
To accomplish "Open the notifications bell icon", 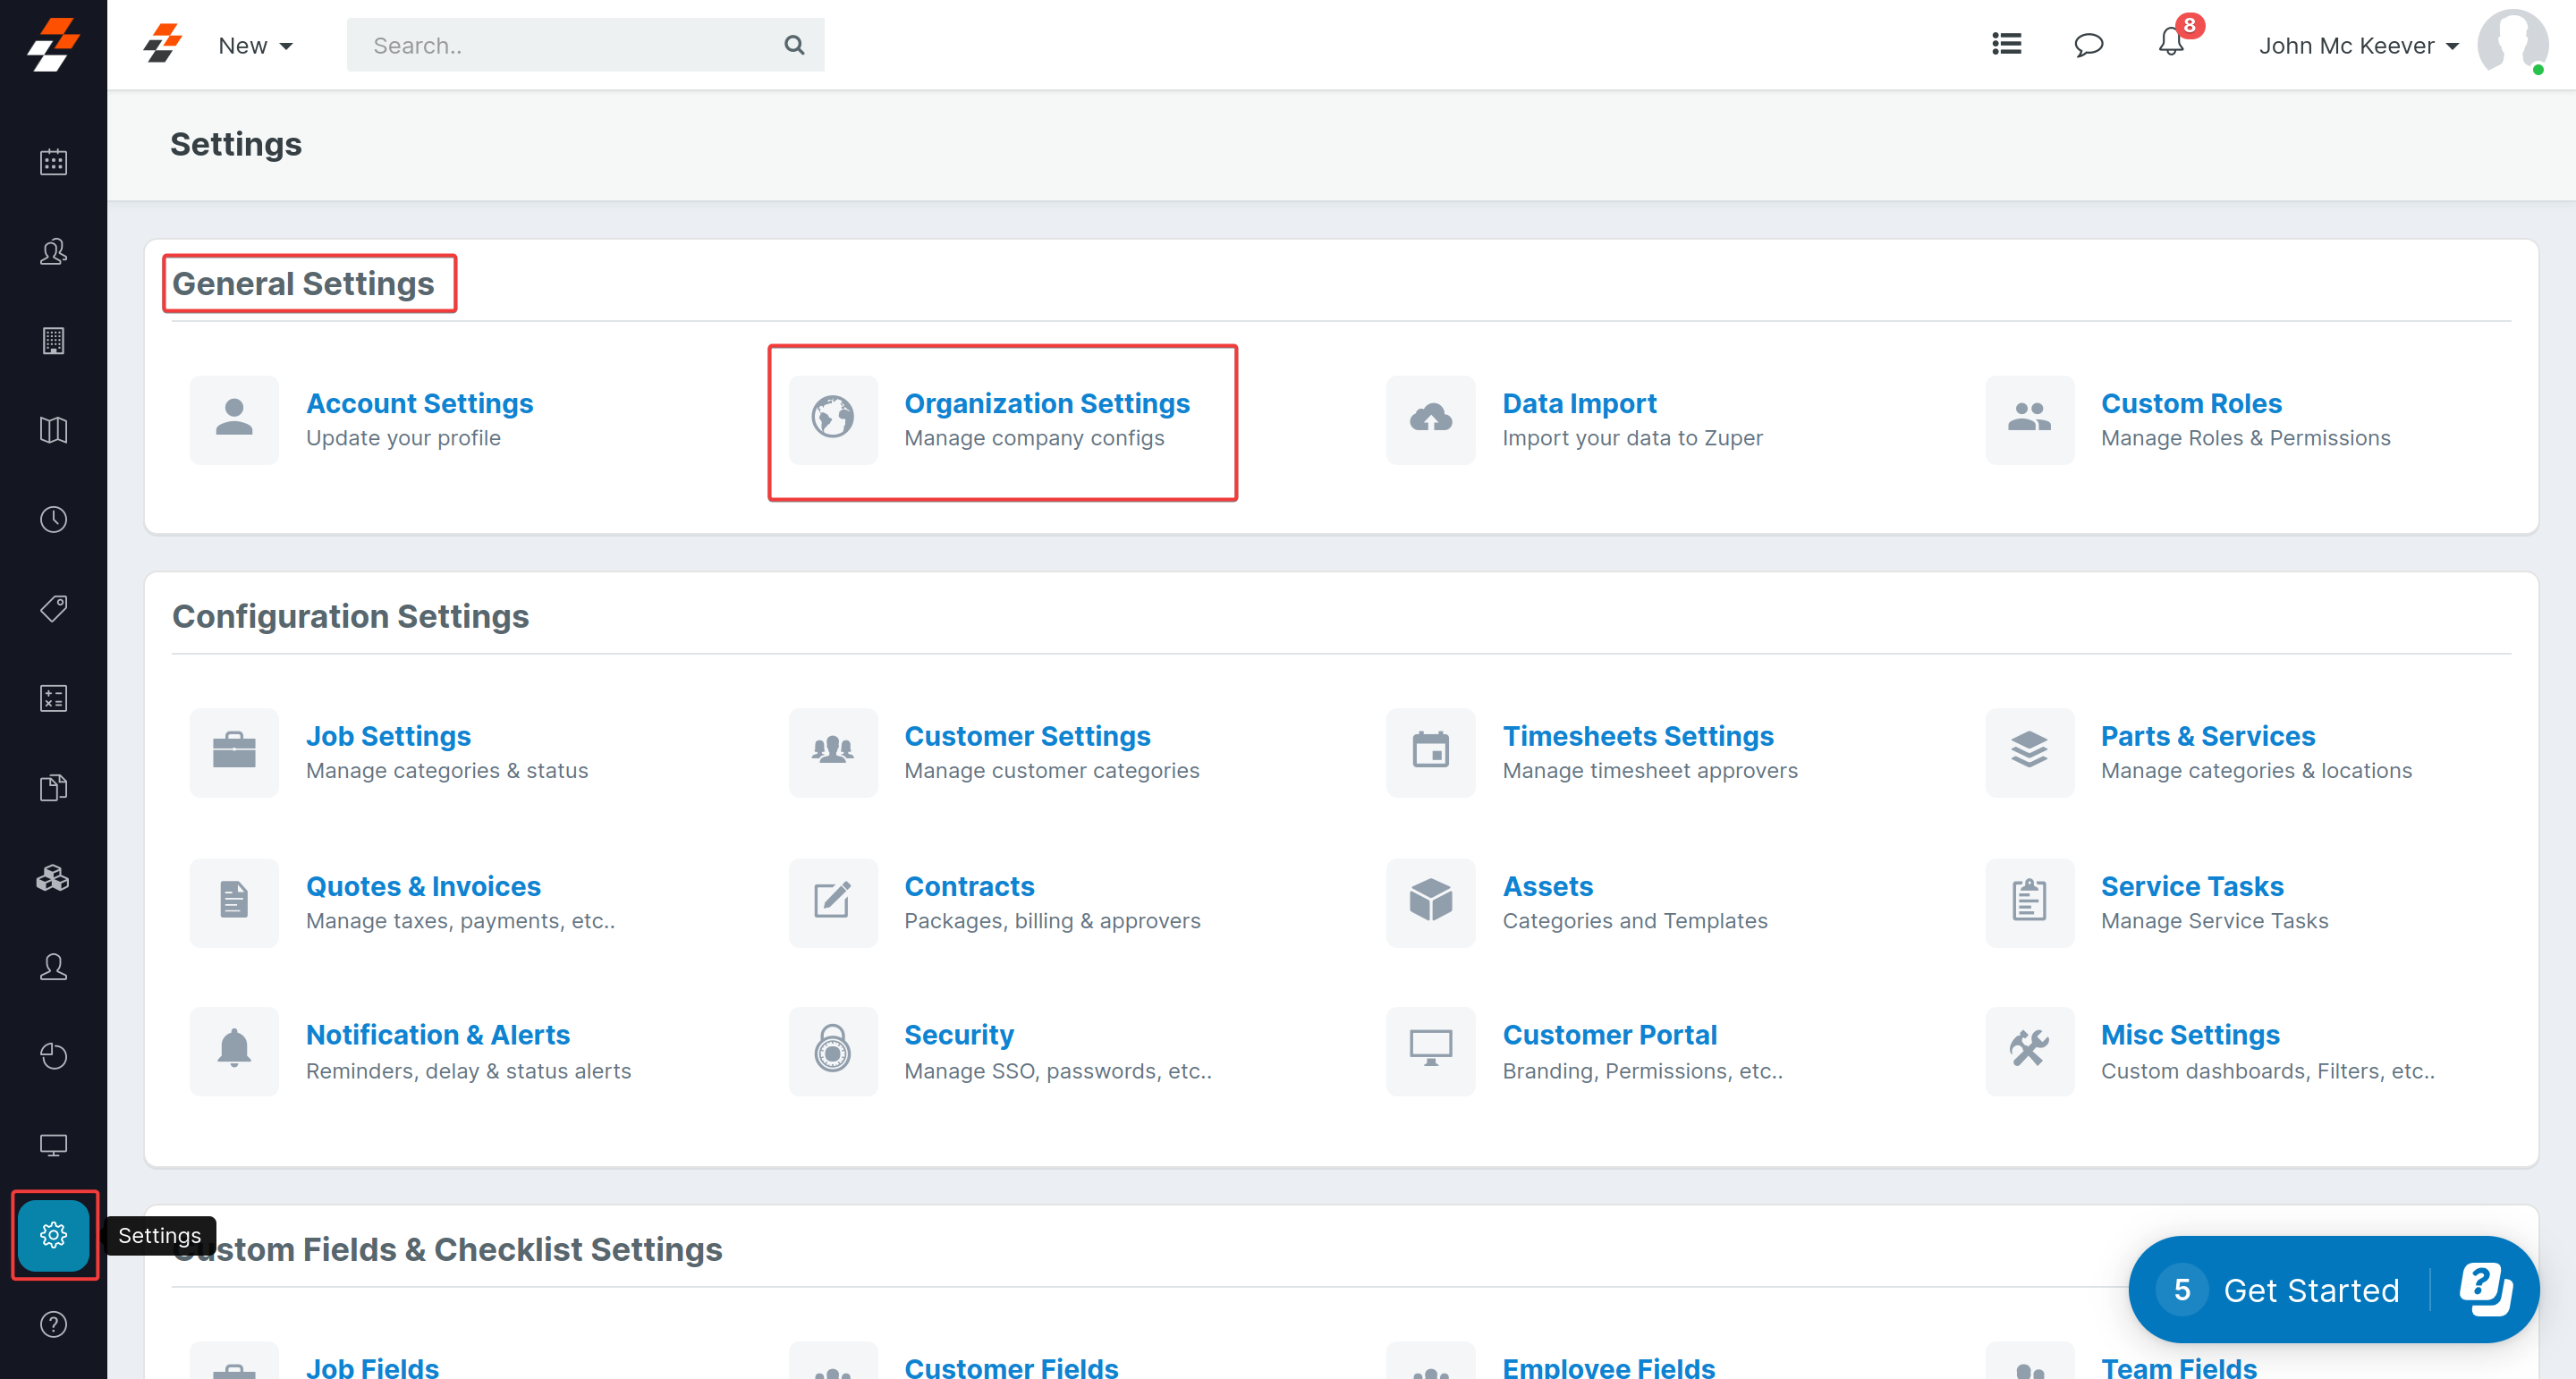I will [2170, 44].
